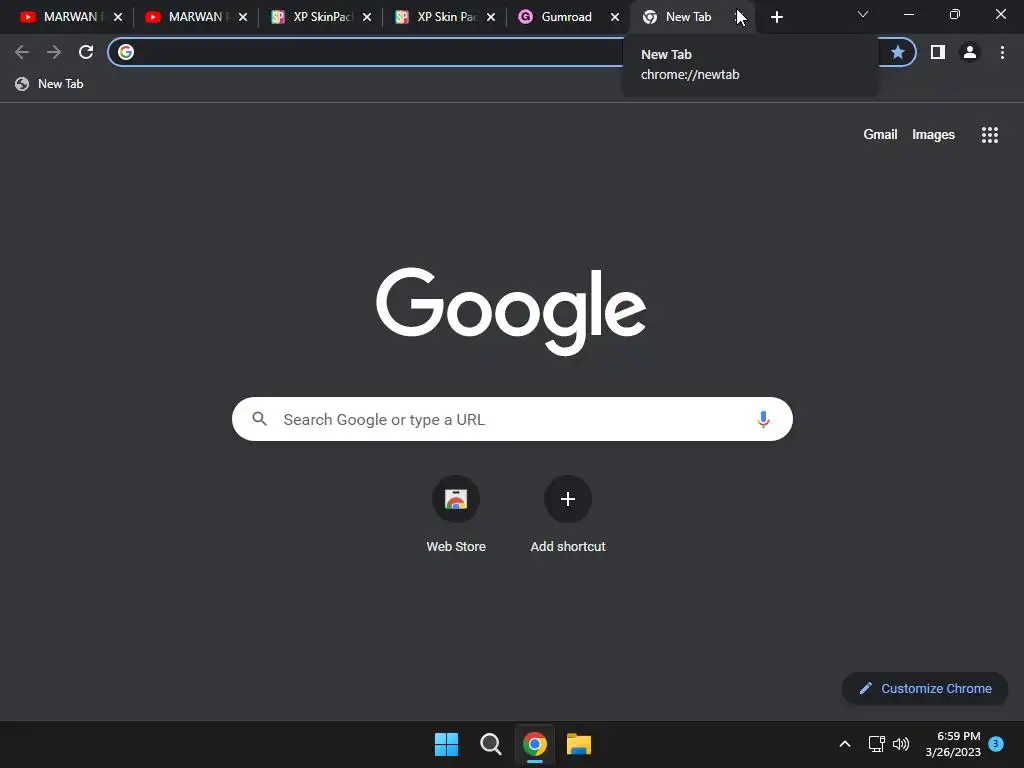The width and height of the screenshot is (1024, 768).
Task: Close the XP SkinPack tab
Action: (x=367, y=18)
